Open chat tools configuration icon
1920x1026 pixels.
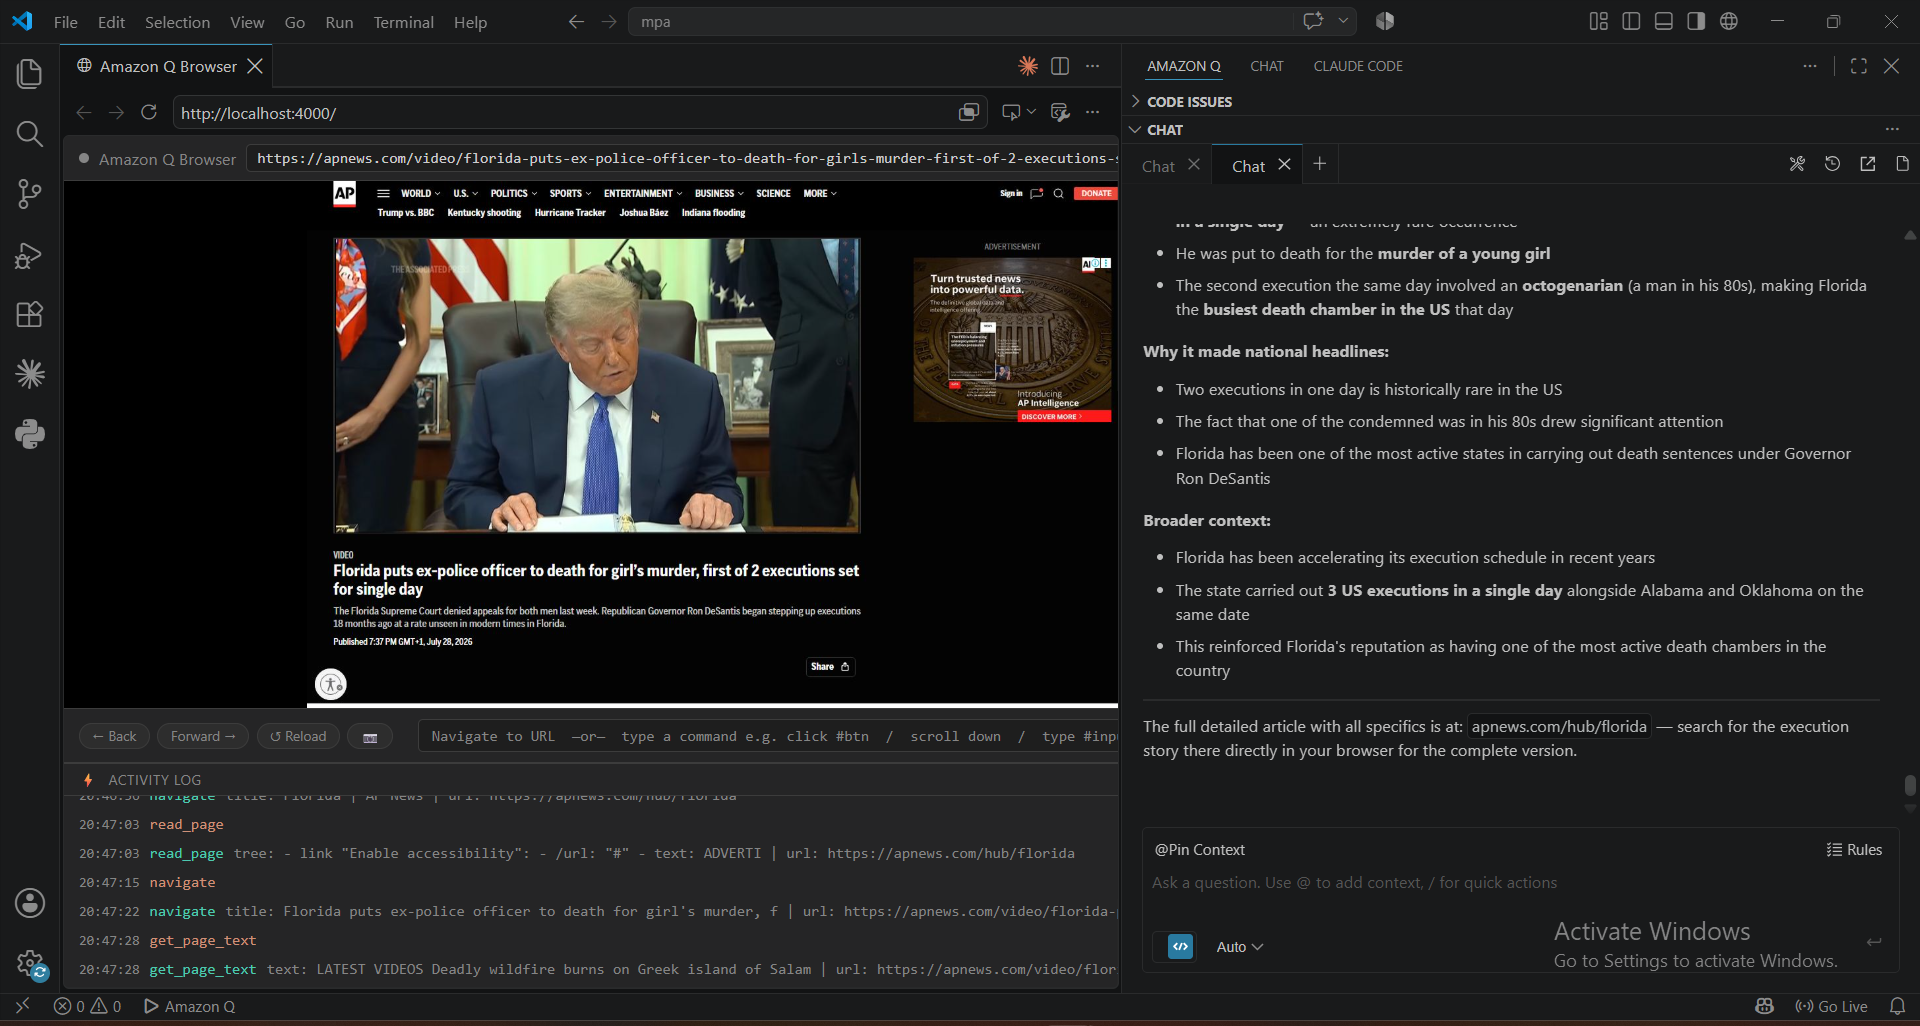pyautogui.click(x=1797, y=164)
